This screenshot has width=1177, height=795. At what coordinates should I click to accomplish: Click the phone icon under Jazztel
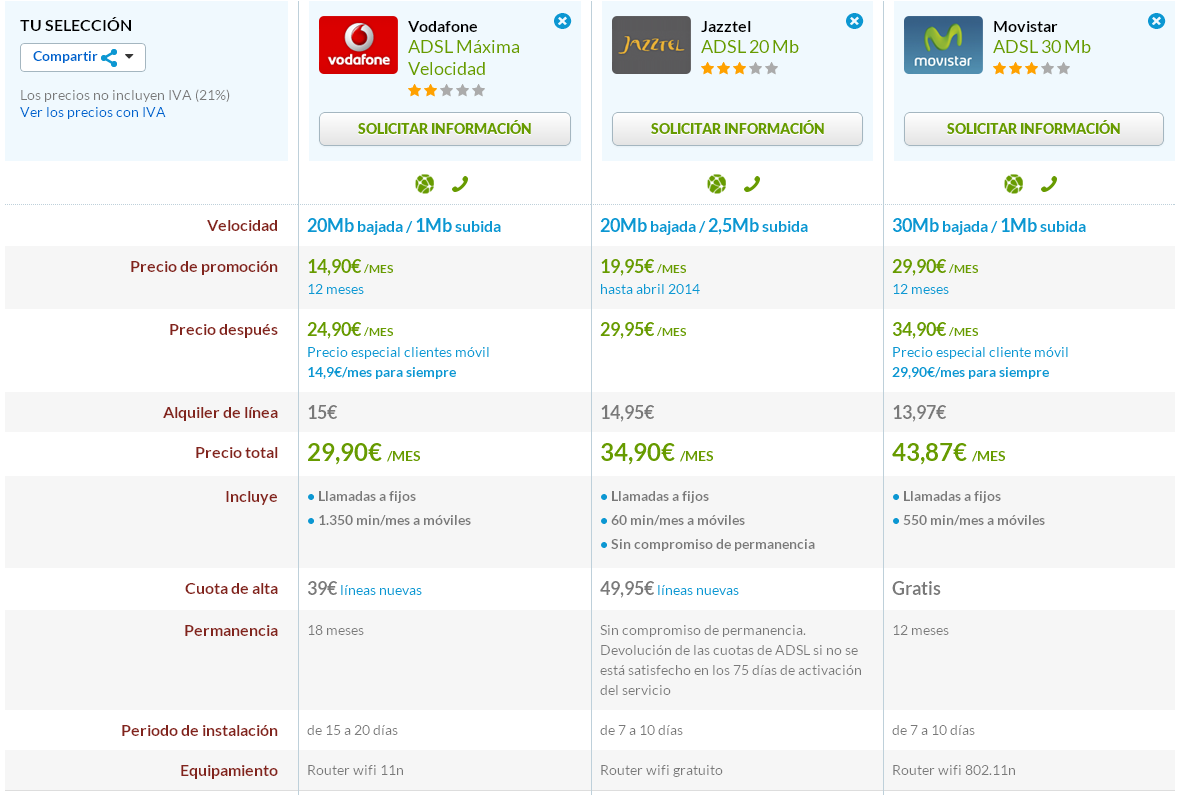tap(752, 184)
